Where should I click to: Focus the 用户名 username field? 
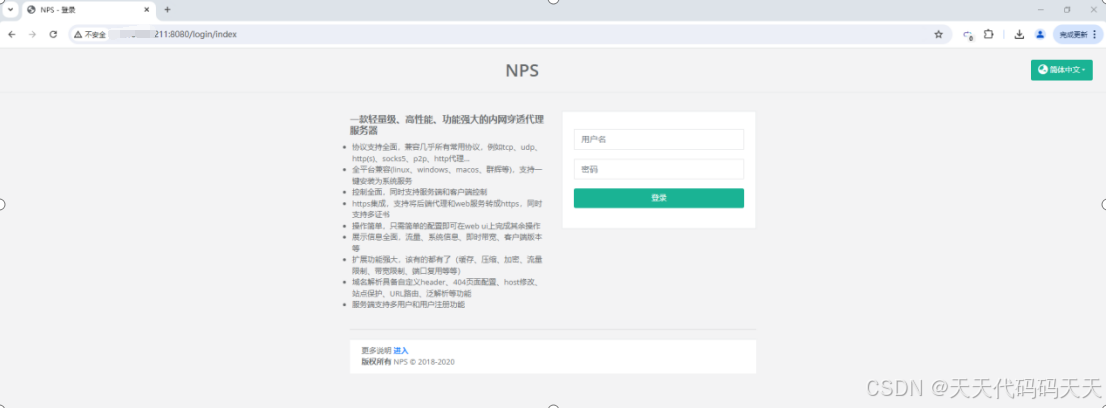[659, 140]
